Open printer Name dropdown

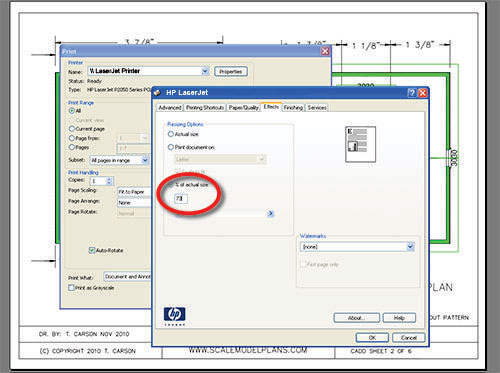(205, 71)
